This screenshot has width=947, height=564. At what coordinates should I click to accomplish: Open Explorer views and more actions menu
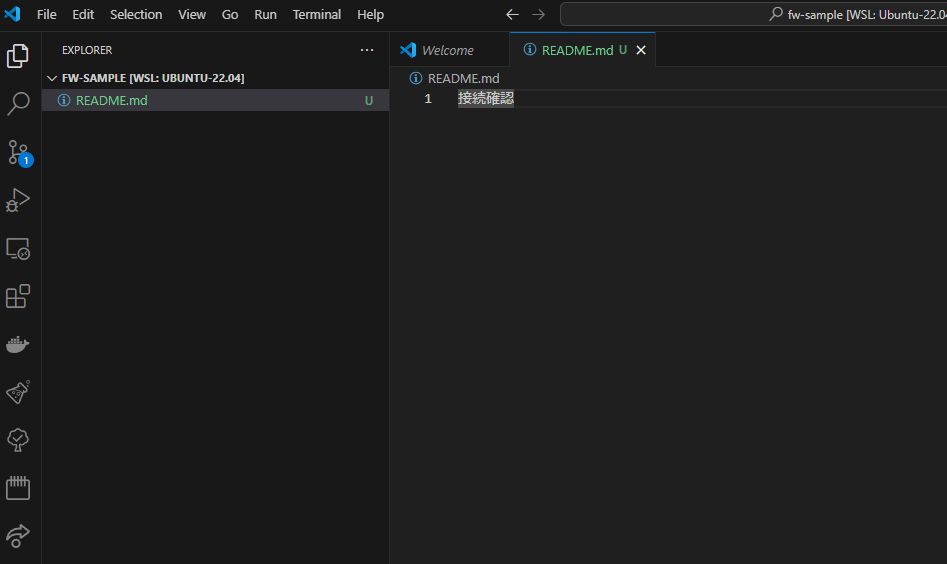(x=367, y=50)
